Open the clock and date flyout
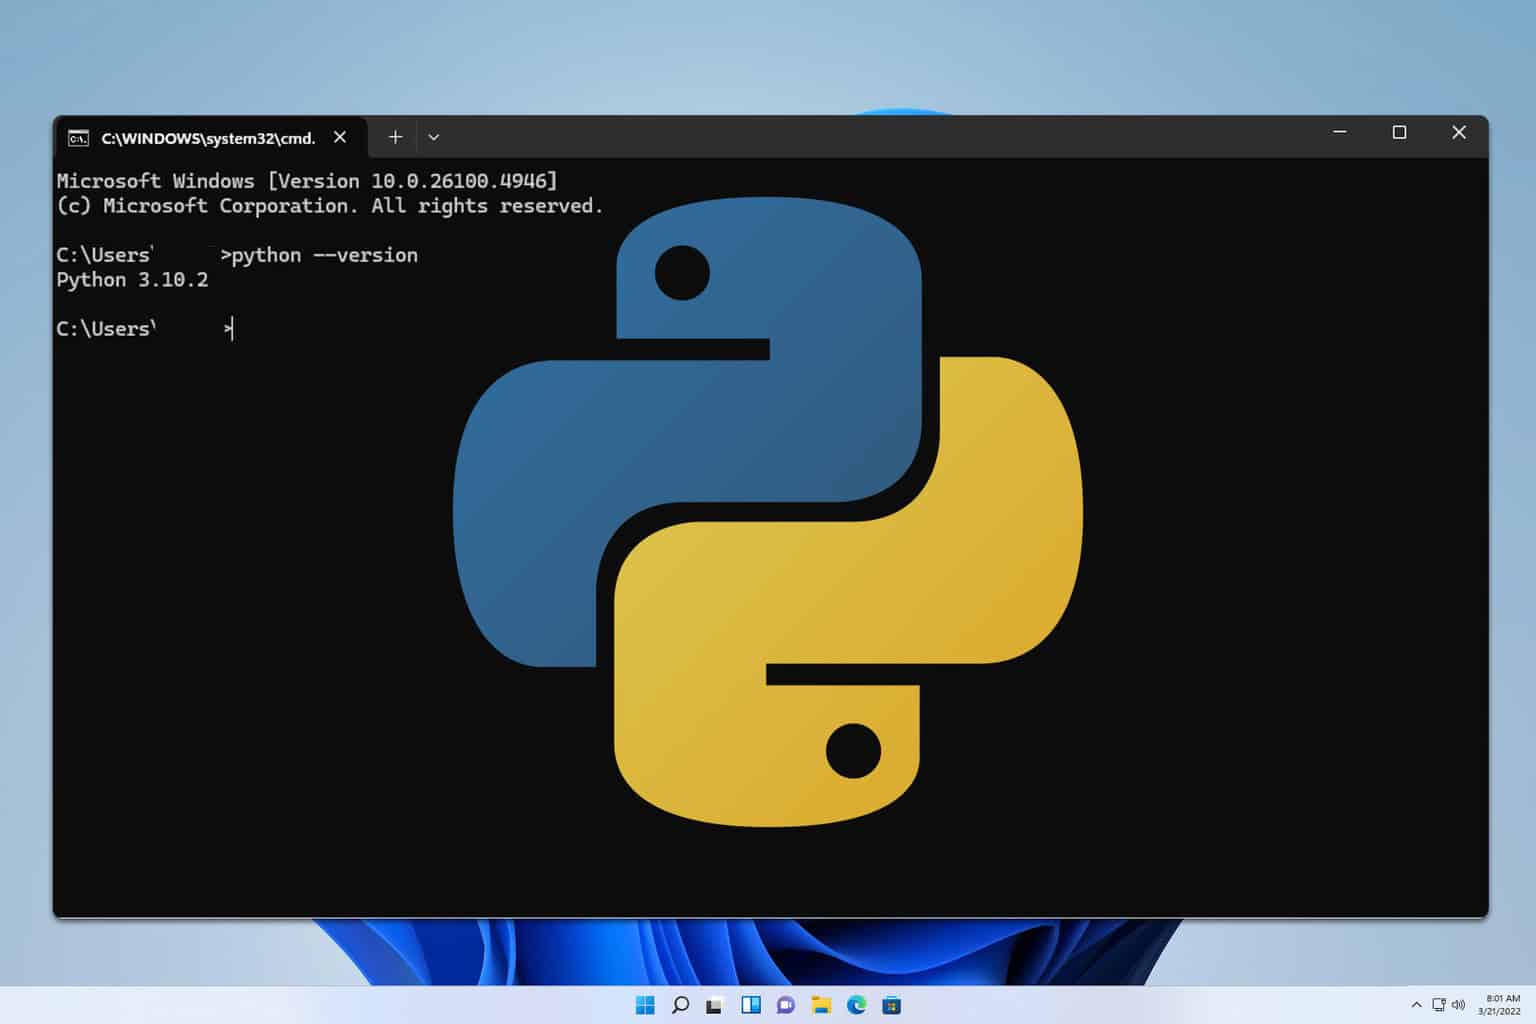Viewport: 1536px width, 1024px height. (x=1502, y=1005)
